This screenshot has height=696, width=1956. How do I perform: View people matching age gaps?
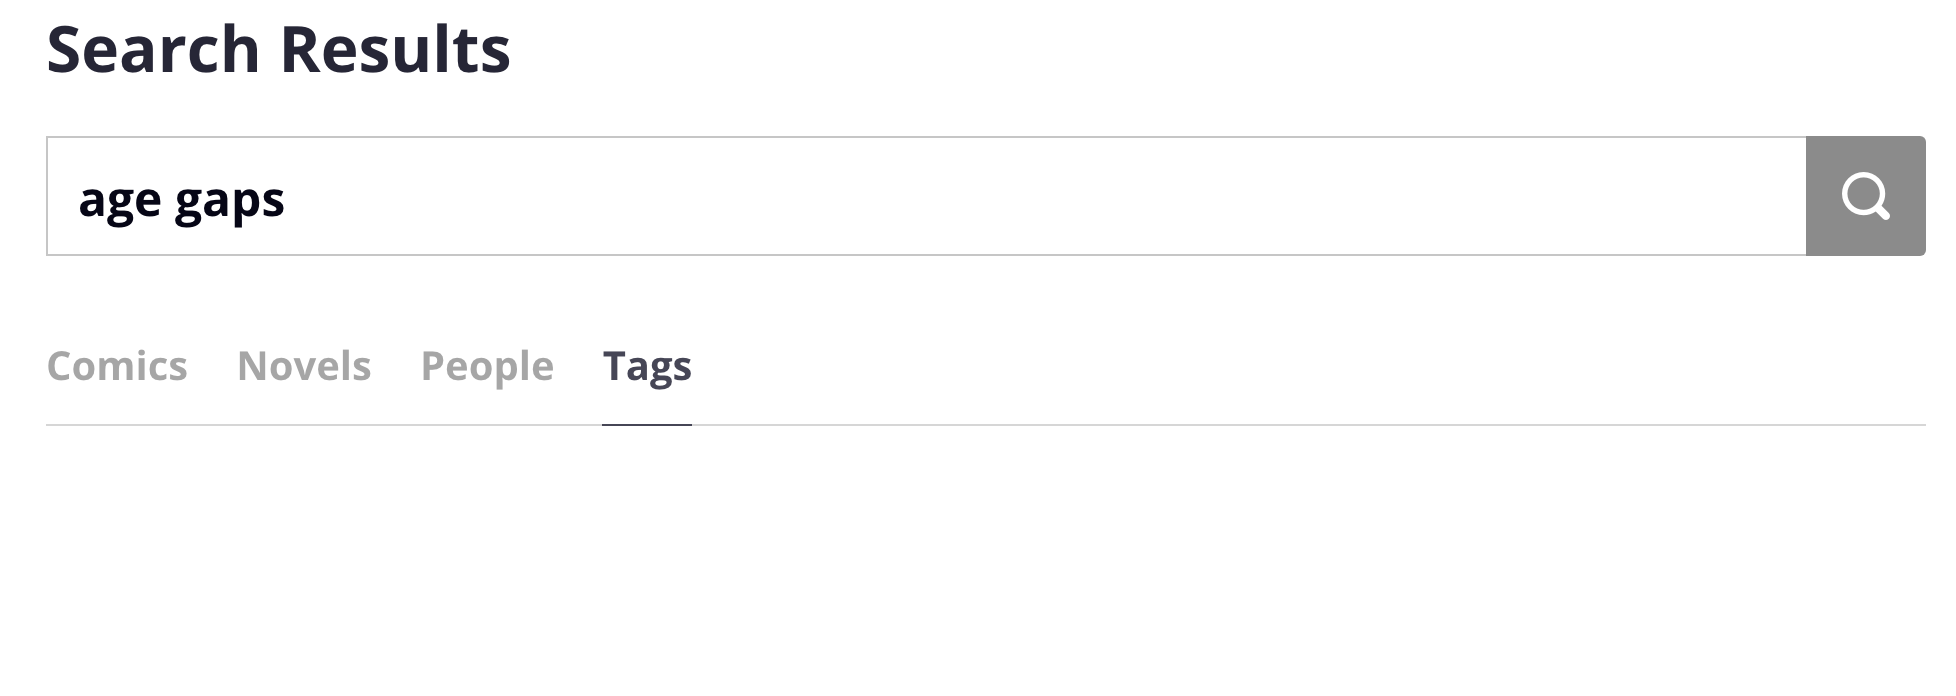point(487,366)
